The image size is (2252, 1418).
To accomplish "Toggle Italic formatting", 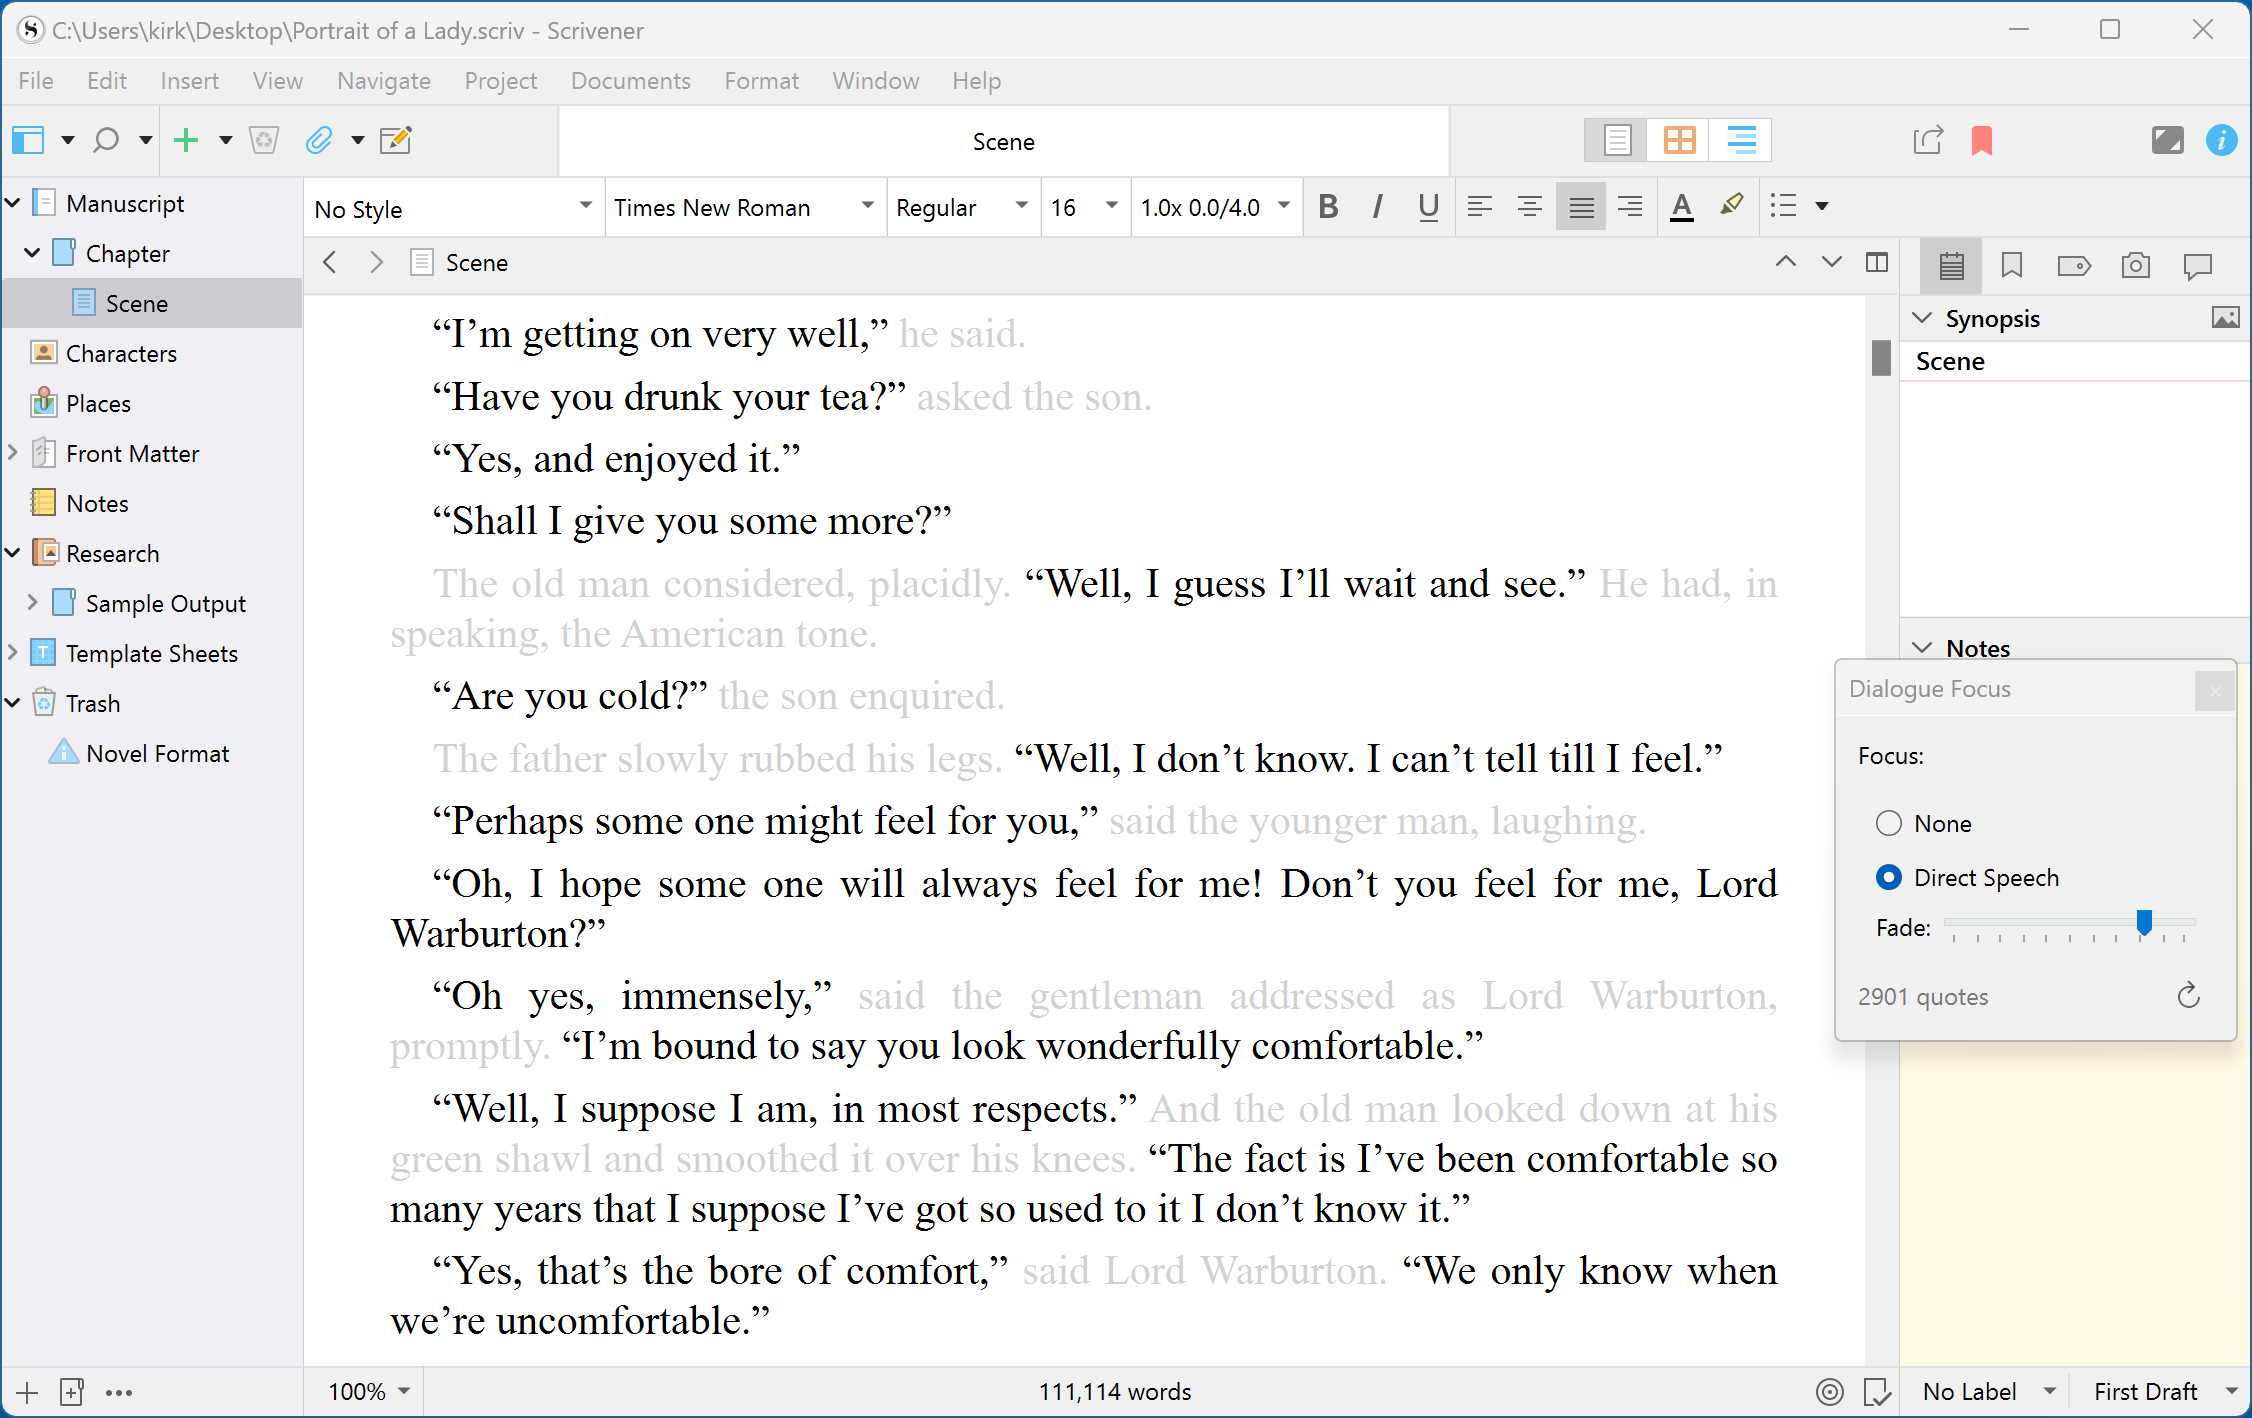I will pos(1378,207).
